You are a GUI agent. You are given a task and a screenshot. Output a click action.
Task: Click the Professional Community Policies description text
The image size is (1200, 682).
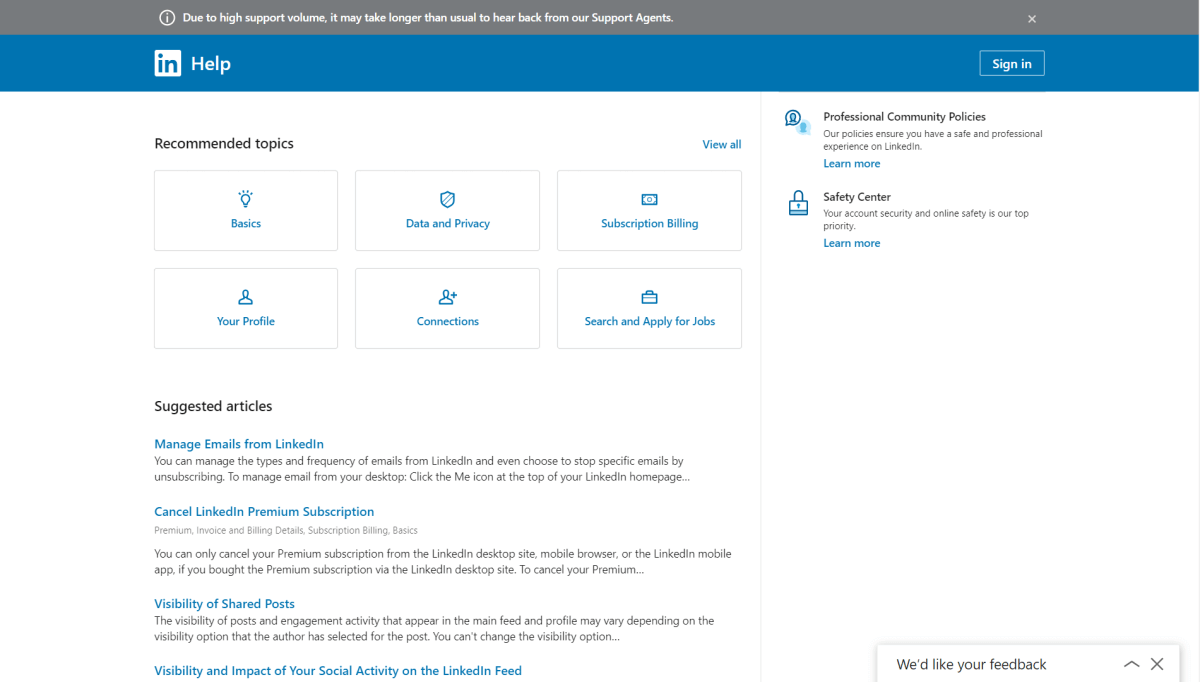click(x=933, y=140)
